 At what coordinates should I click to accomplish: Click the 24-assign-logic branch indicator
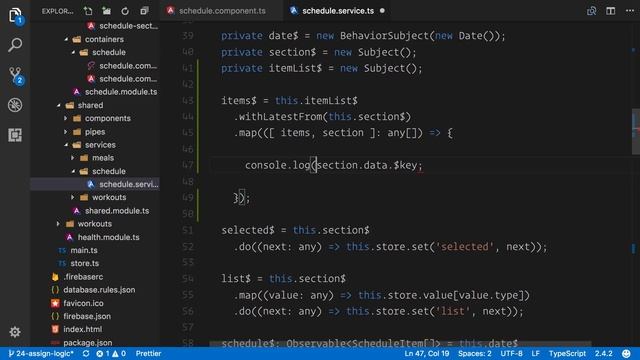coord(41,353)
